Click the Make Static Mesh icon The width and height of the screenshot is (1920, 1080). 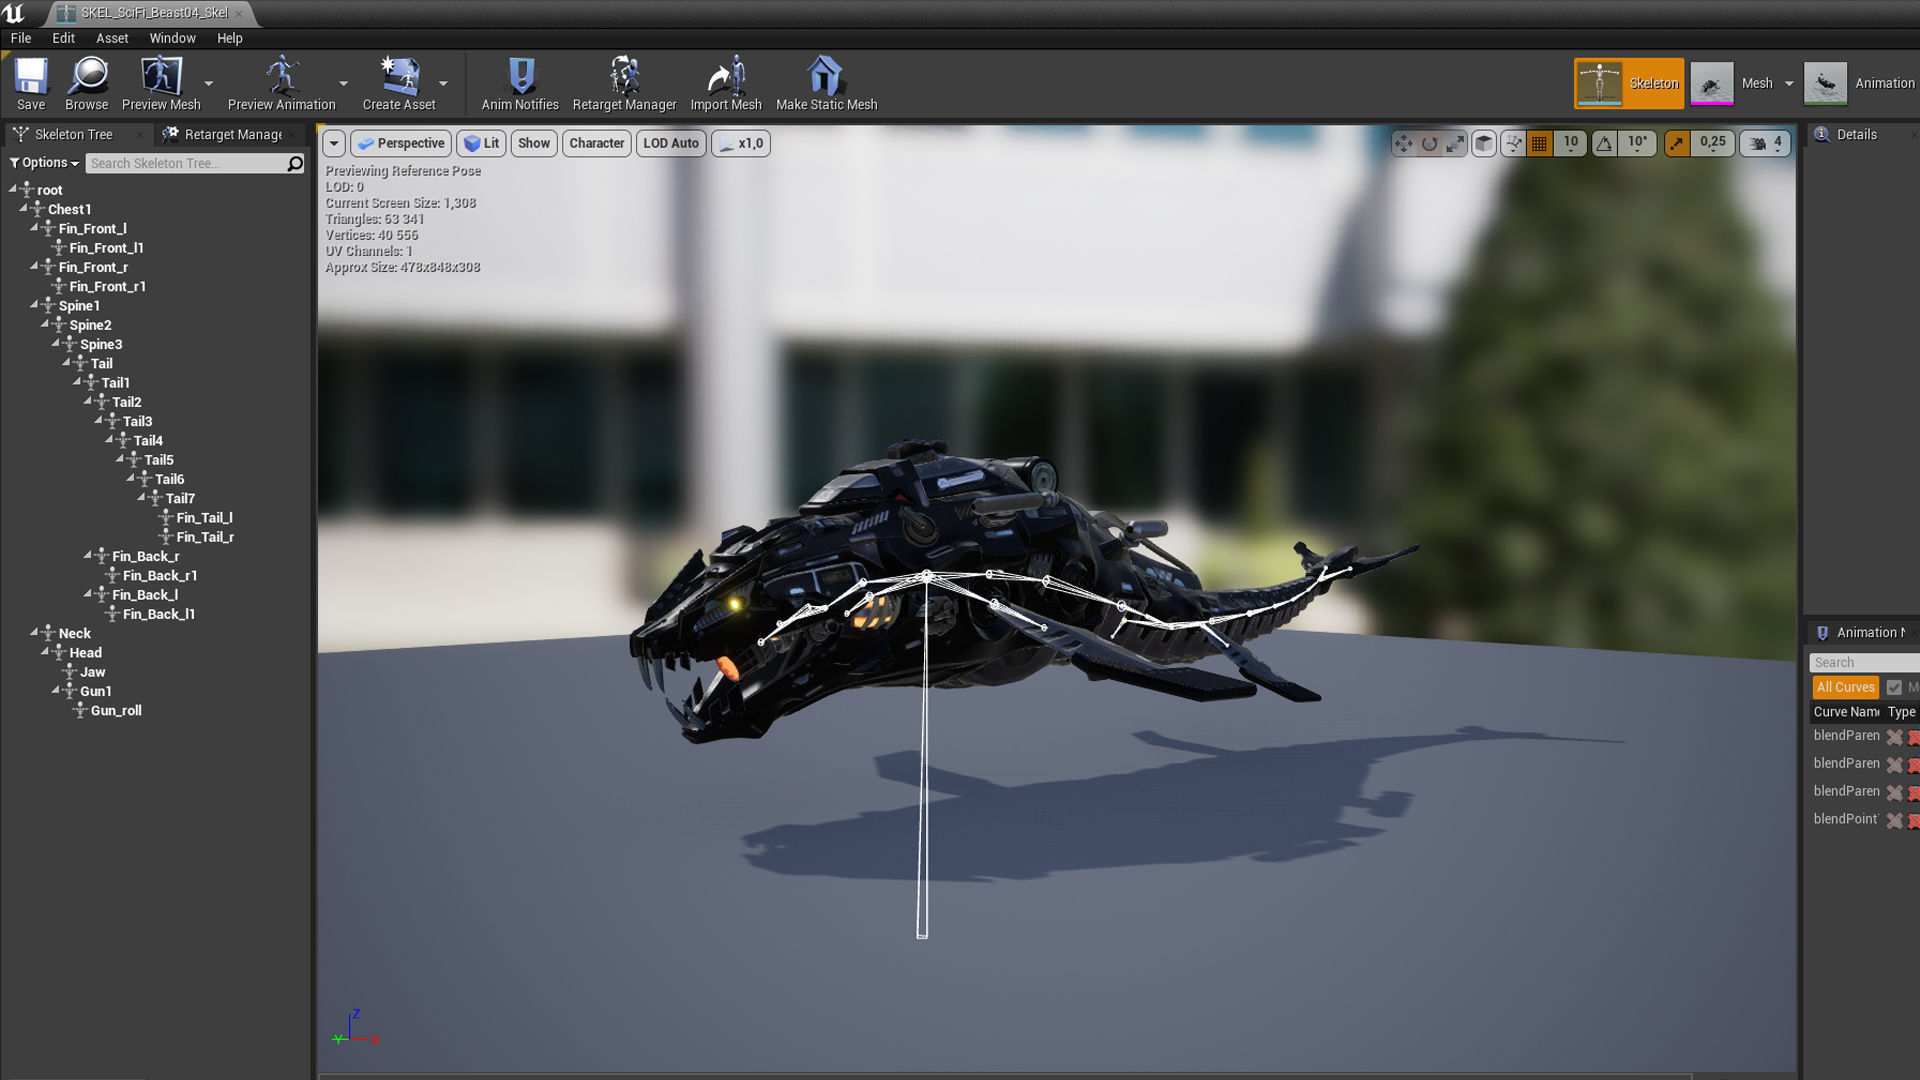point(825,78)
